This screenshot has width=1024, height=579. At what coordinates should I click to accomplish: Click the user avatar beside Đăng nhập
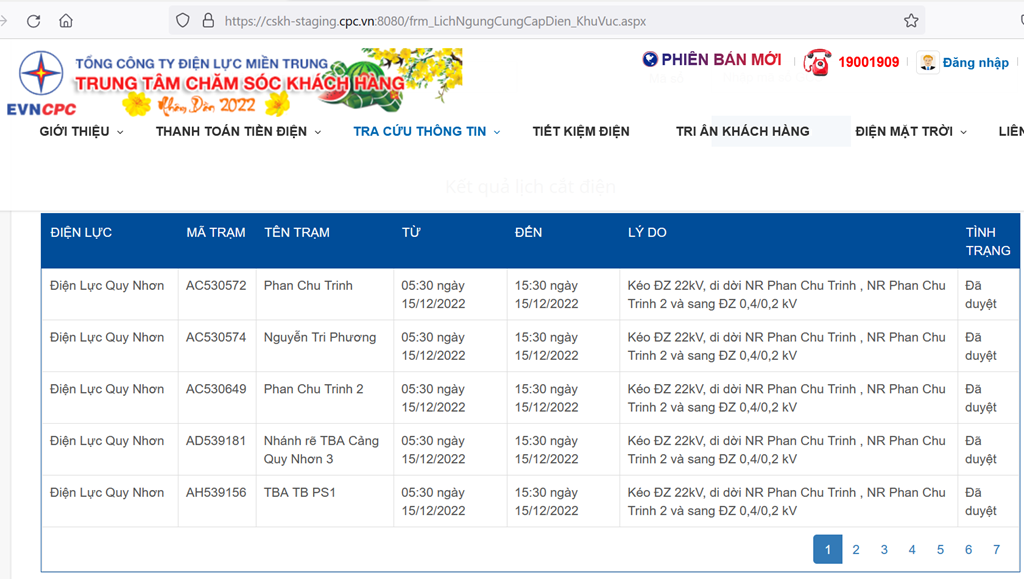pos(927,62)
